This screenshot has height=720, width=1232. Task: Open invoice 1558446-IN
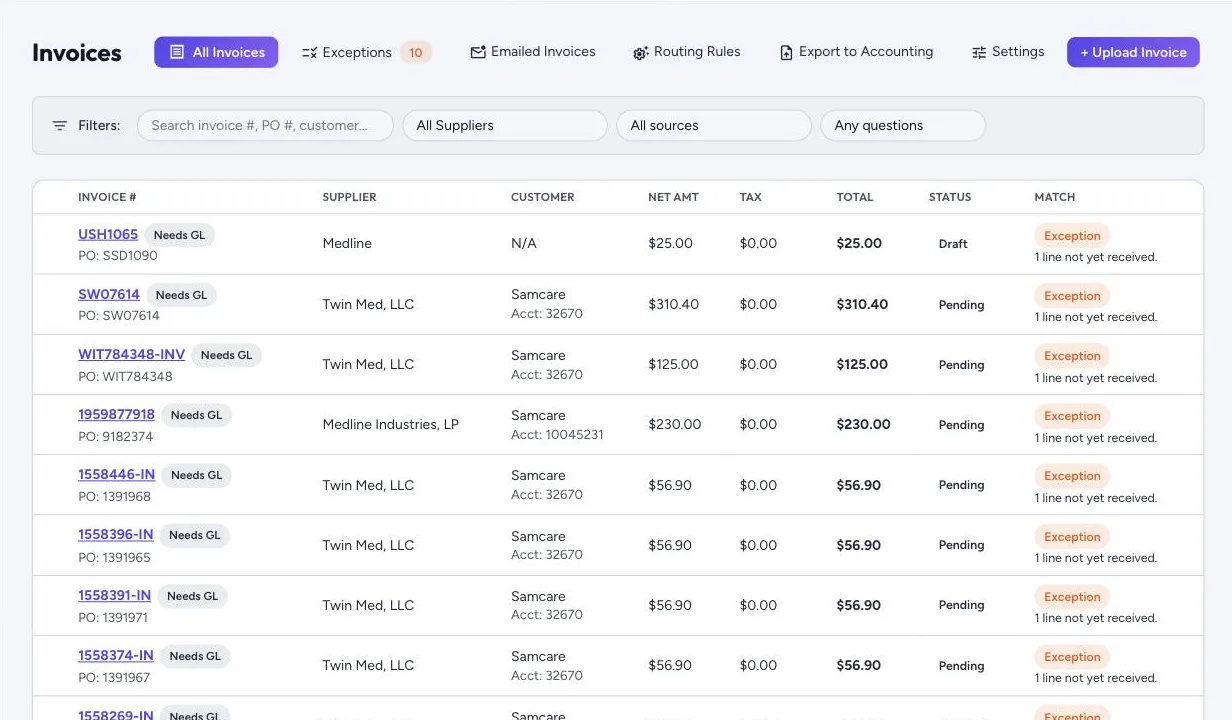click(116, 474)
